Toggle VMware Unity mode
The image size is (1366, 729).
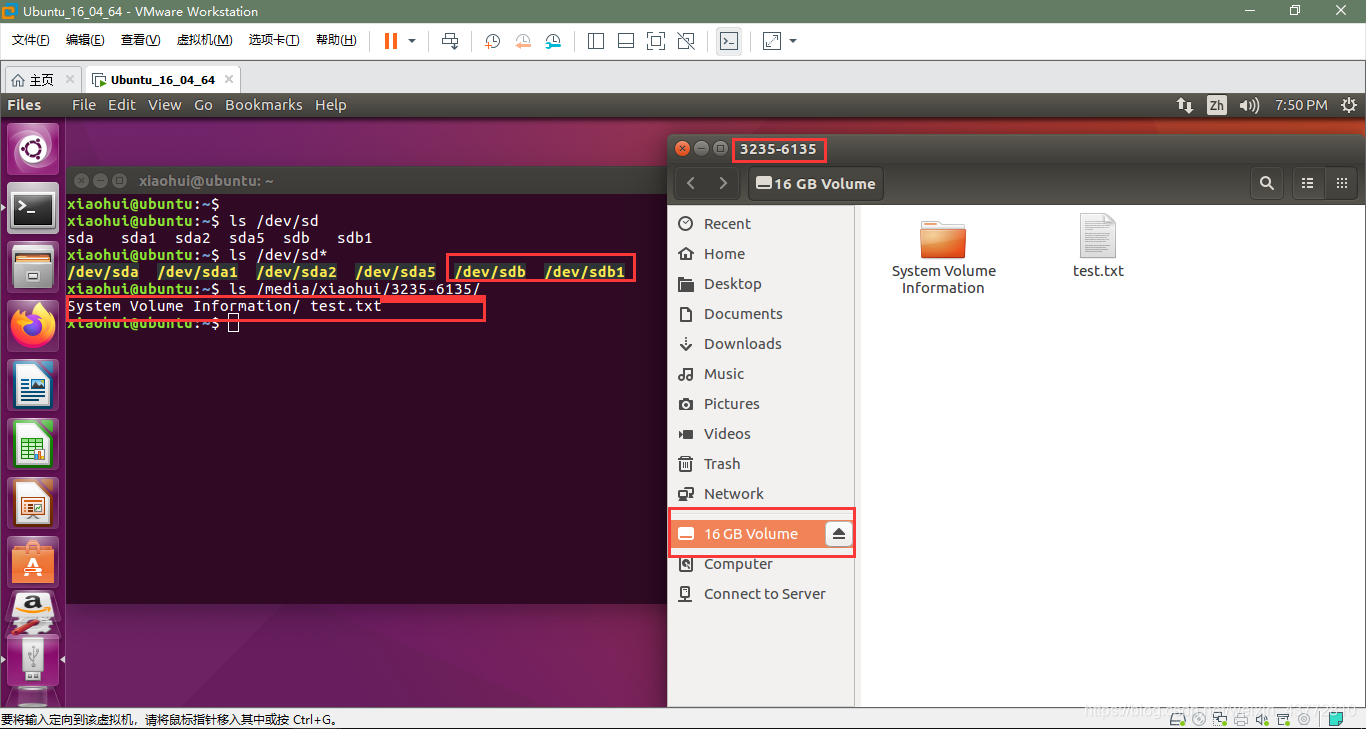pos(686,41)
